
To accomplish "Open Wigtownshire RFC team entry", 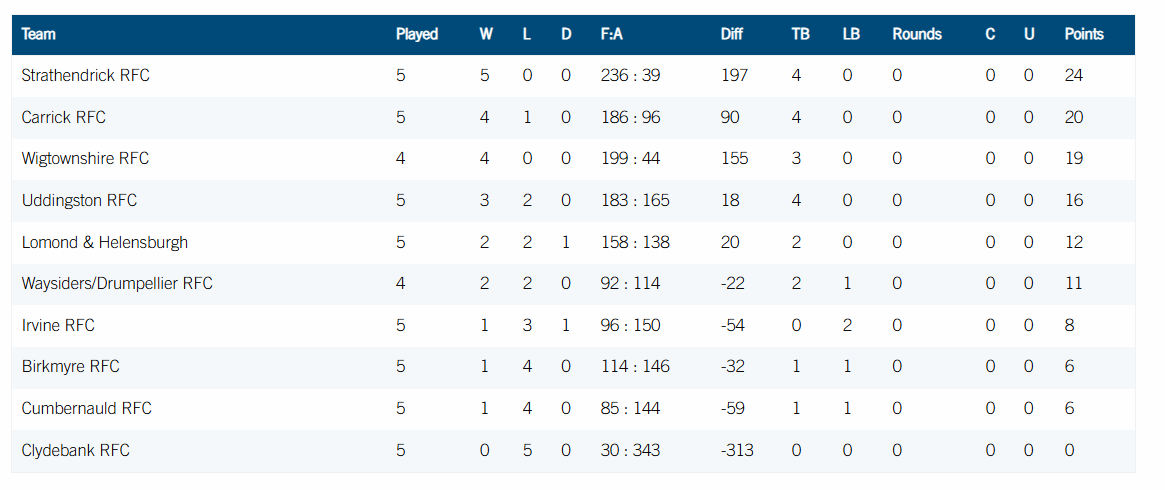I will [85, 159].
